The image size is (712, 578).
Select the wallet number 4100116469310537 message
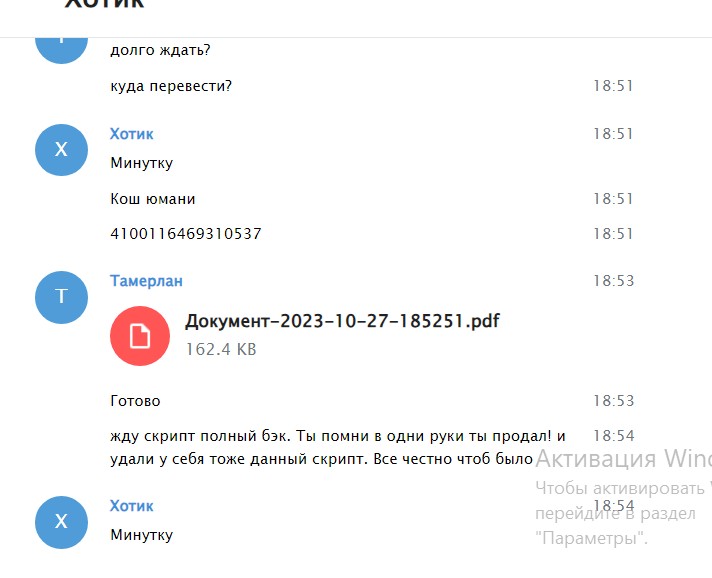tap(186, 233)
